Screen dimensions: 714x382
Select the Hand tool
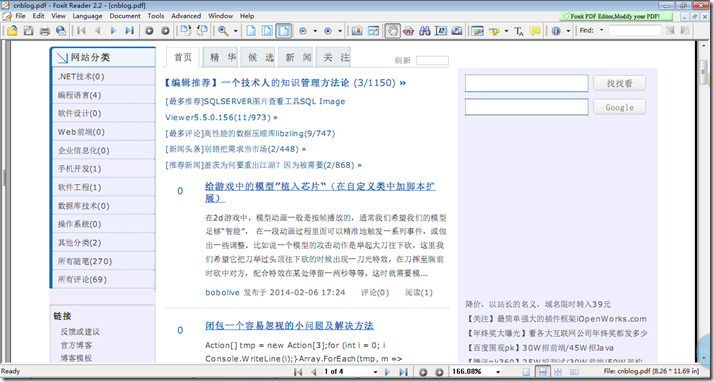[x=392, y=31]
